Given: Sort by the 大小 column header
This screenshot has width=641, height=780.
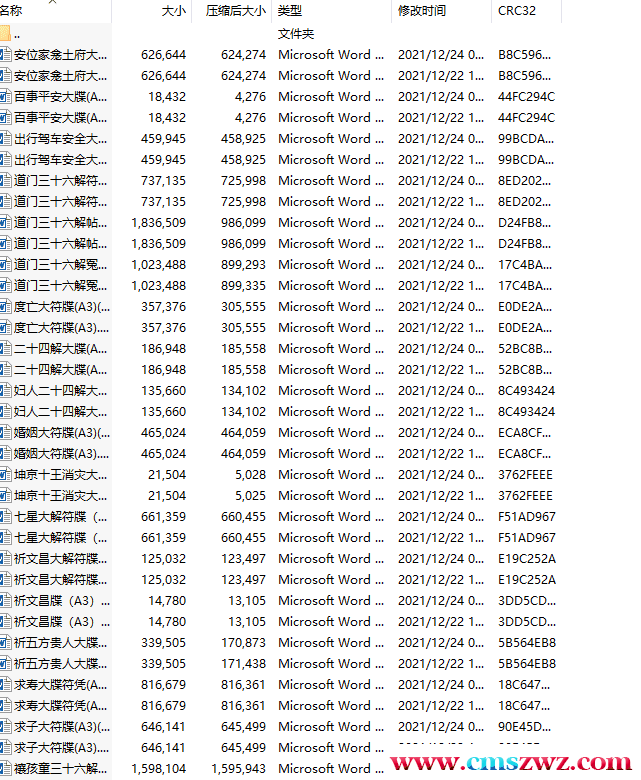Looking at the screenshot, I should coord(174,10).
